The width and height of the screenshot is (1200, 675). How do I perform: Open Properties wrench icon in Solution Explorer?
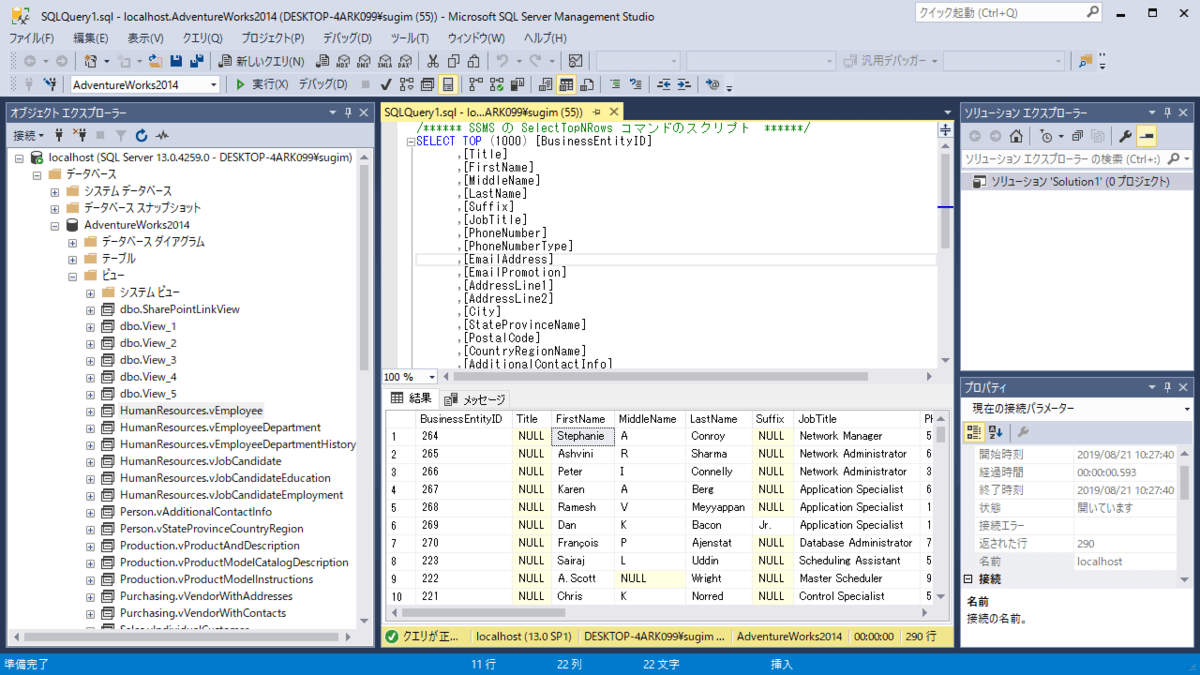(x=1125, y=136)
